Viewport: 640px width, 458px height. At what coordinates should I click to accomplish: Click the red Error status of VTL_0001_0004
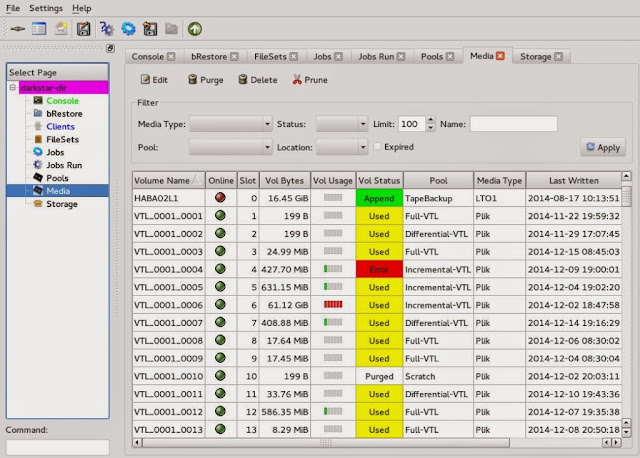click(x=379, y=269)
